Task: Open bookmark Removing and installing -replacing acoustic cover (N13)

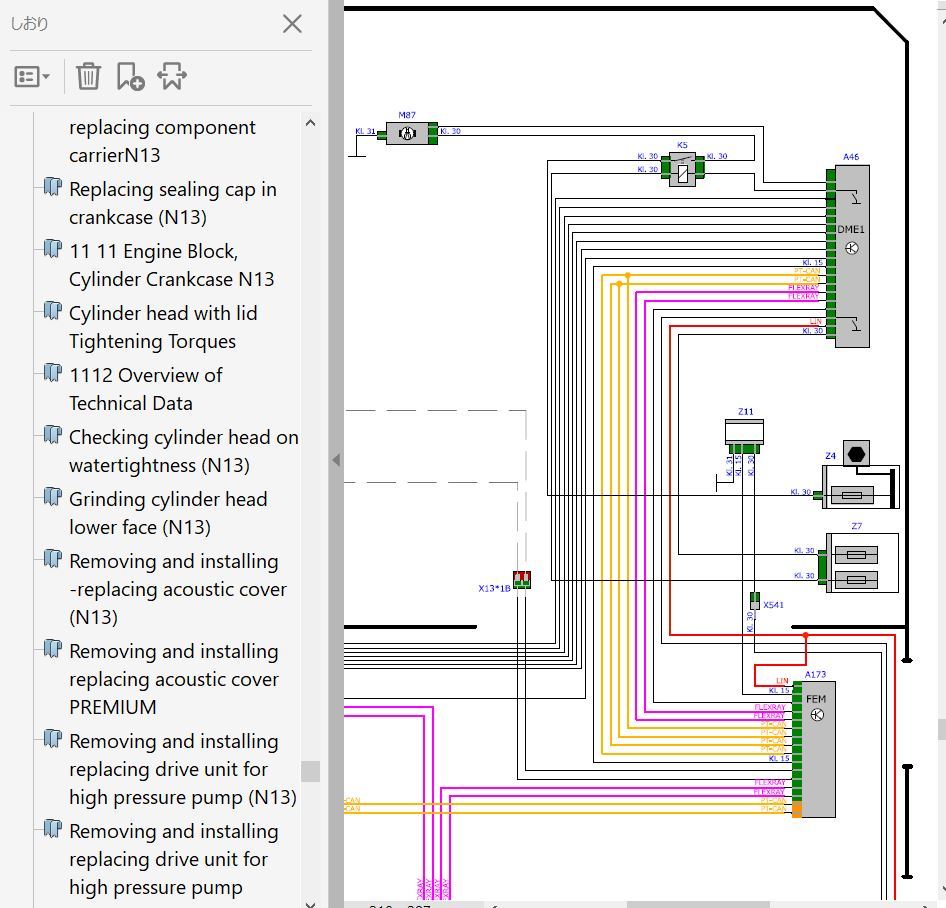Action: [x=178, y=589]
